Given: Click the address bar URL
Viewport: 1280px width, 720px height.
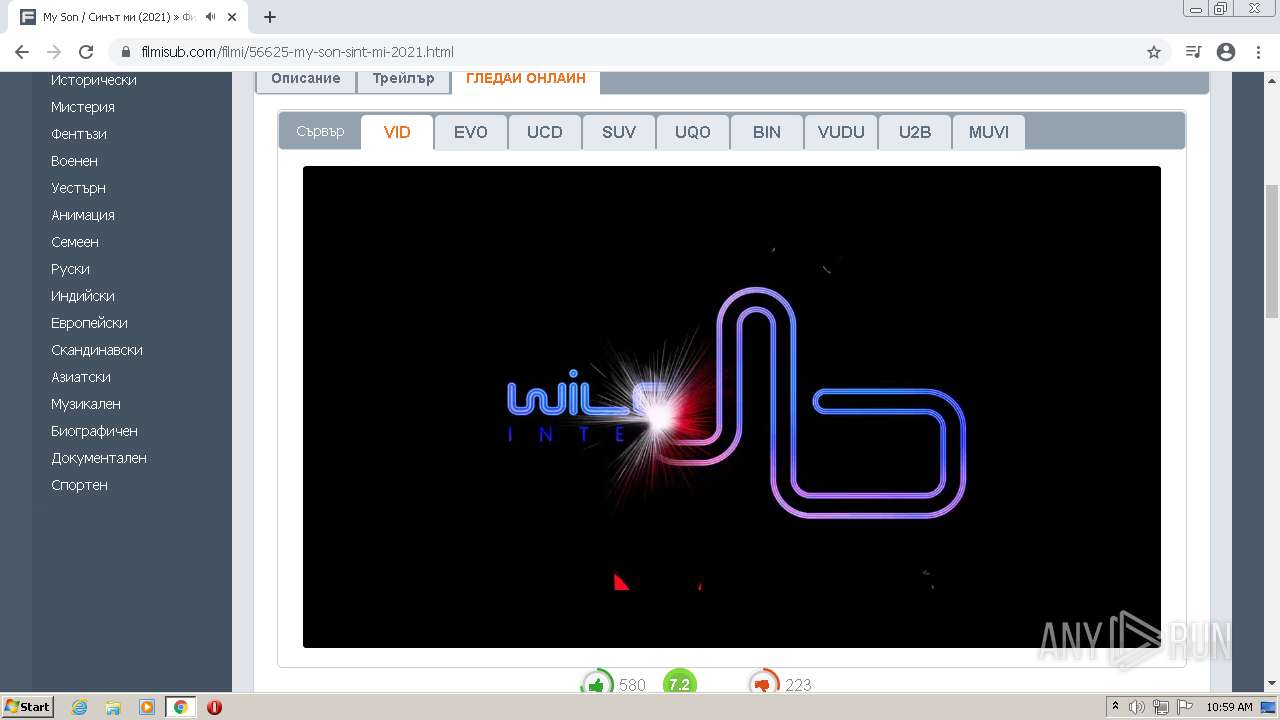Looking at the screenshot, I should coord(297,52).
